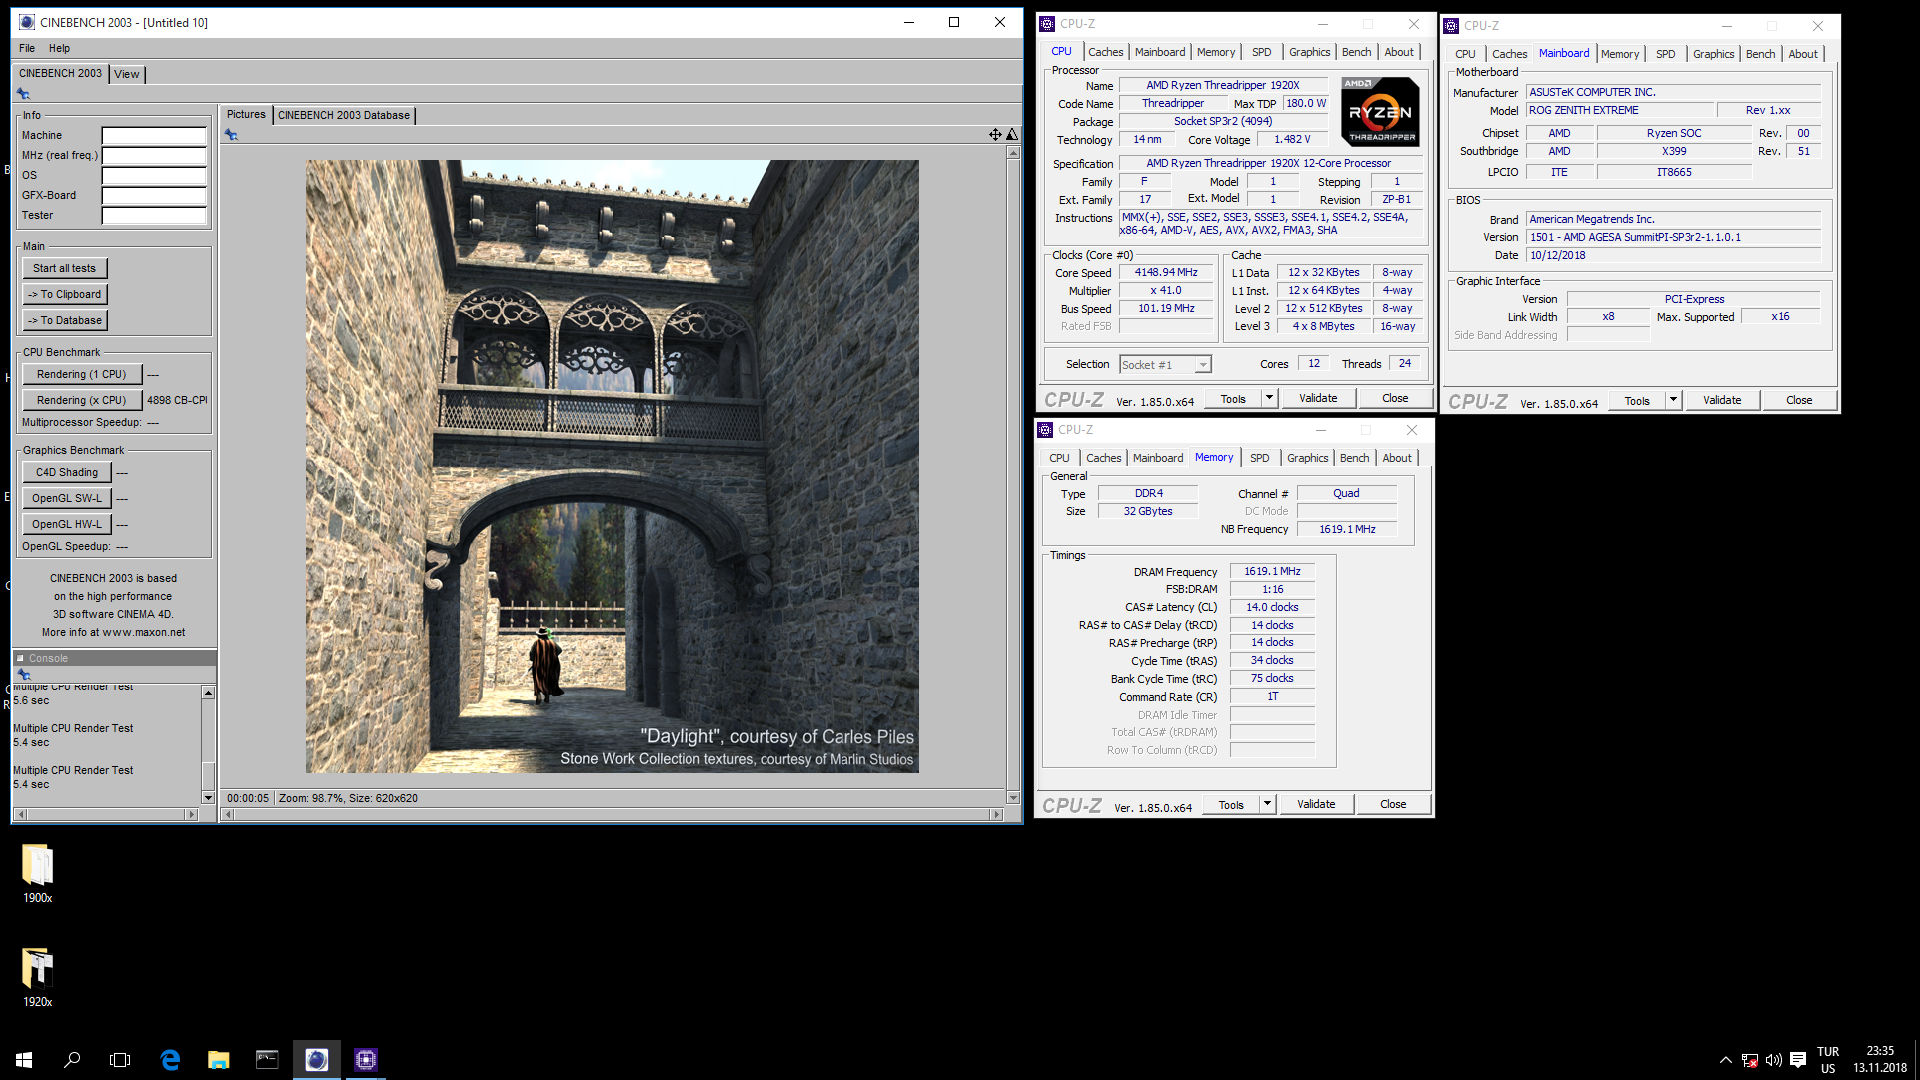
Task: Click Close button in the Mainboard window of CPU-Z
Action: 1799,400
